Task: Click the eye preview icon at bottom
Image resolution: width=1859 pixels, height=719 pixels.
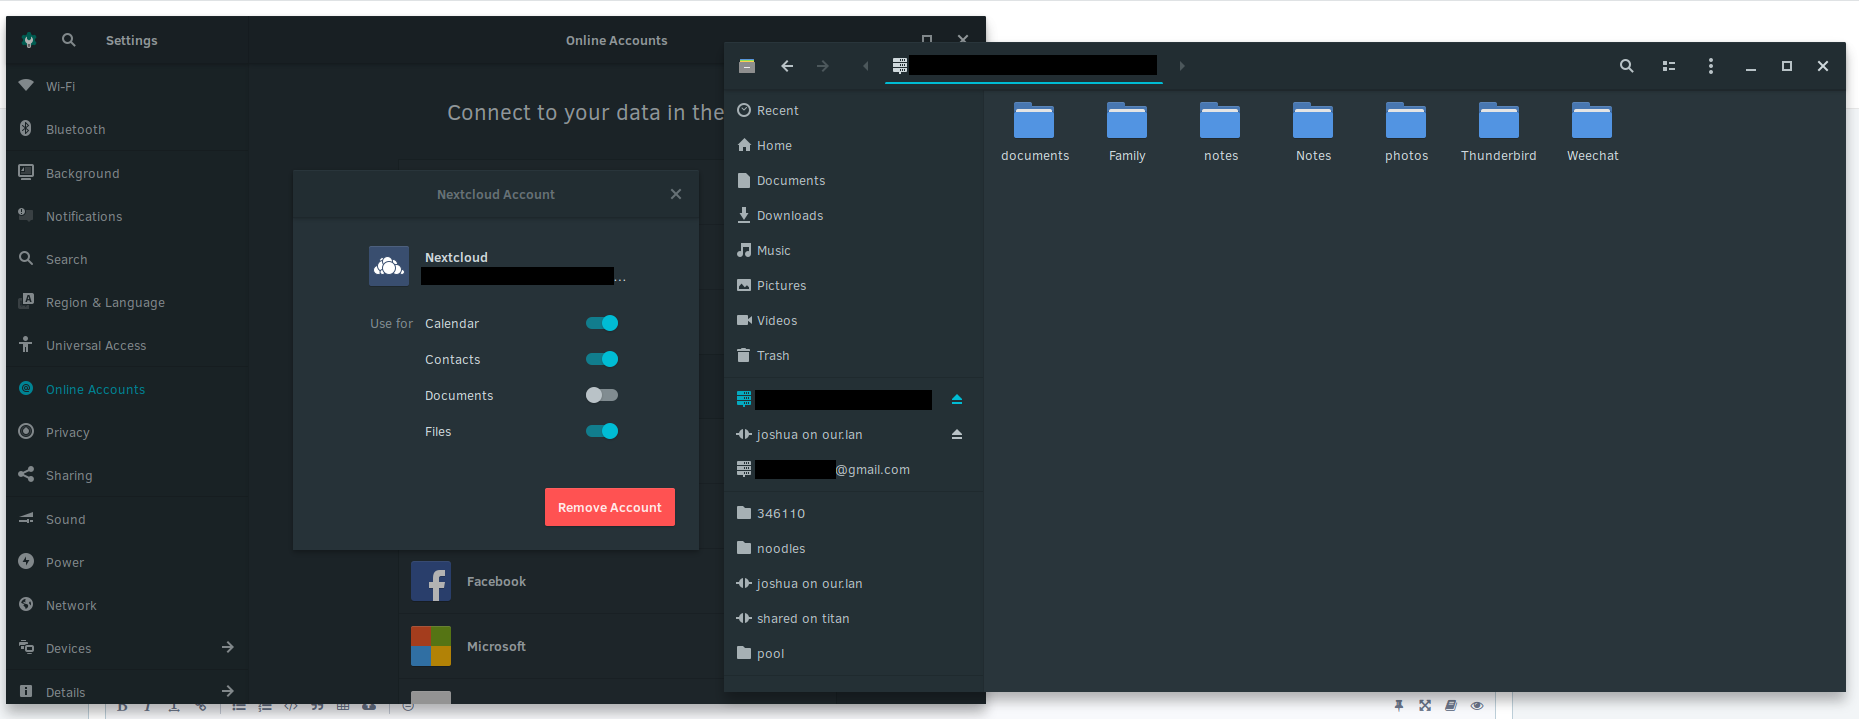Action: tap(1477, 705)
